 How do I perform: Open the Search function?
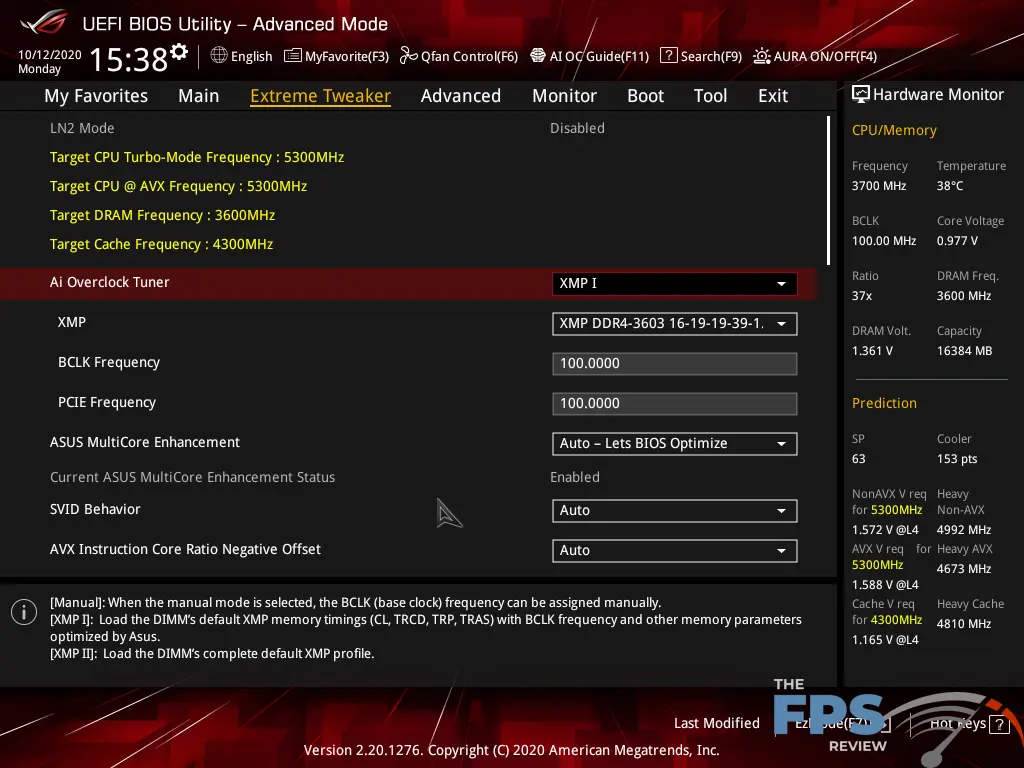click(x=700, y=56)
